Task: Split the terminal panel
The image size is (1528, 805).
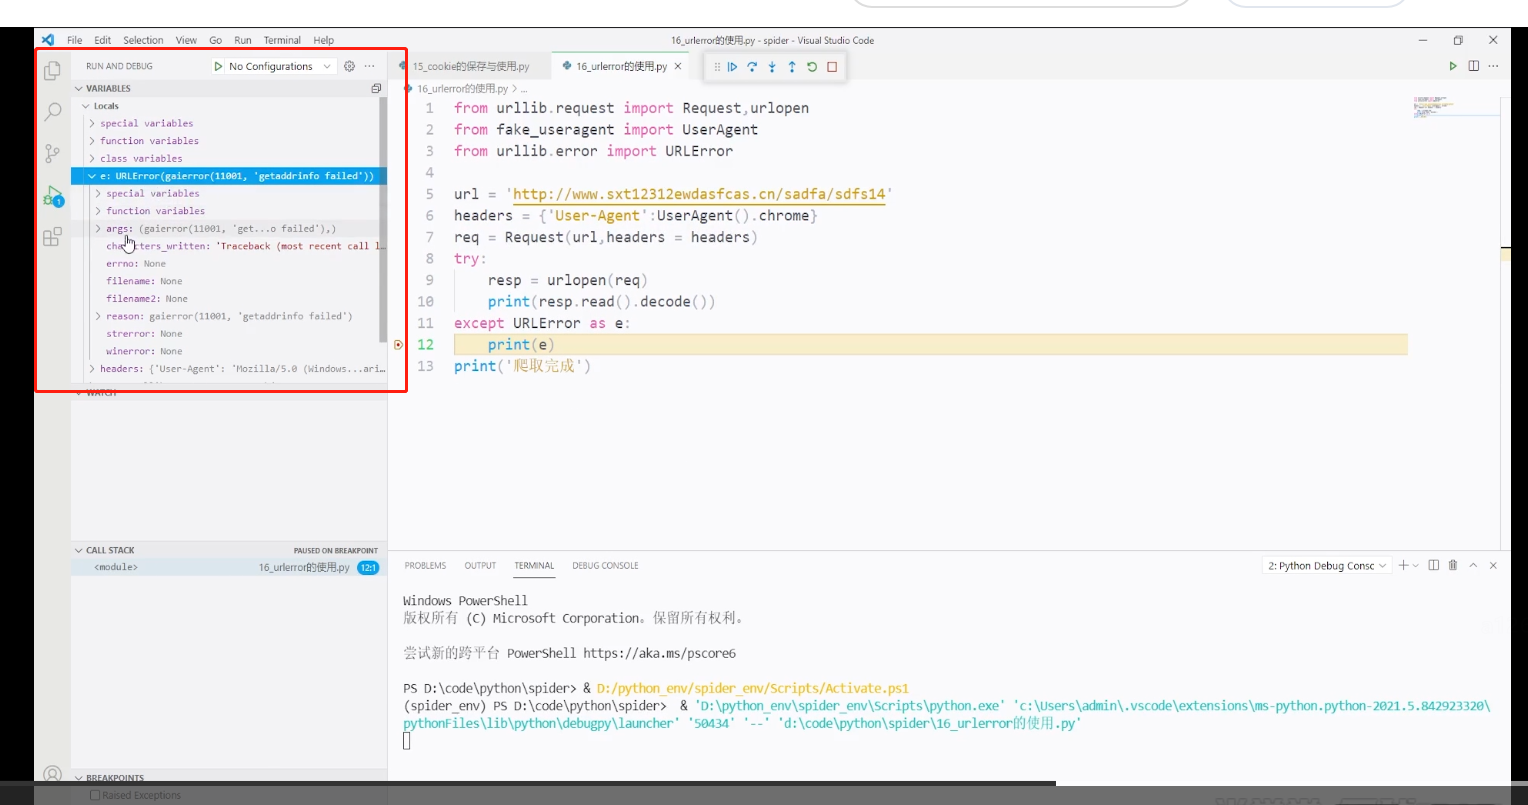Action: pyautogui.click(x=1433, y=565)
